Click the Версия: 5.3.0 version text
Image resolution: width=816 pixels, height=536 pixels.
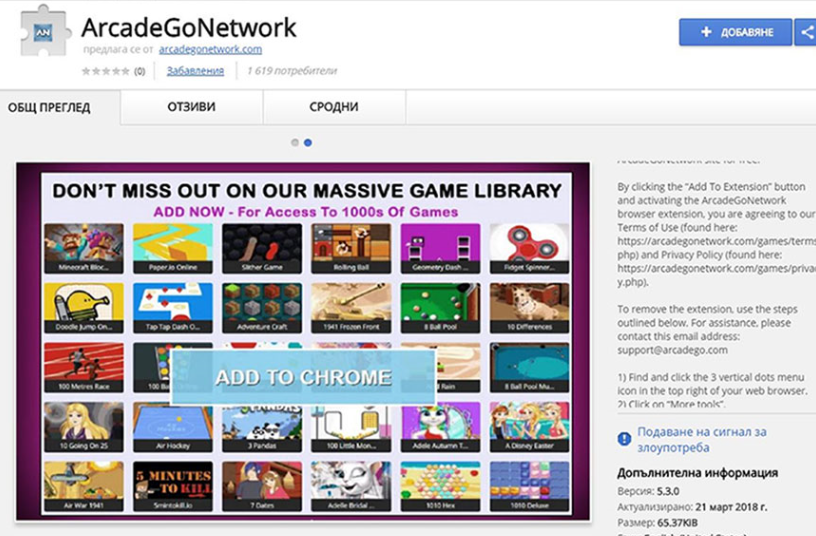648,491
